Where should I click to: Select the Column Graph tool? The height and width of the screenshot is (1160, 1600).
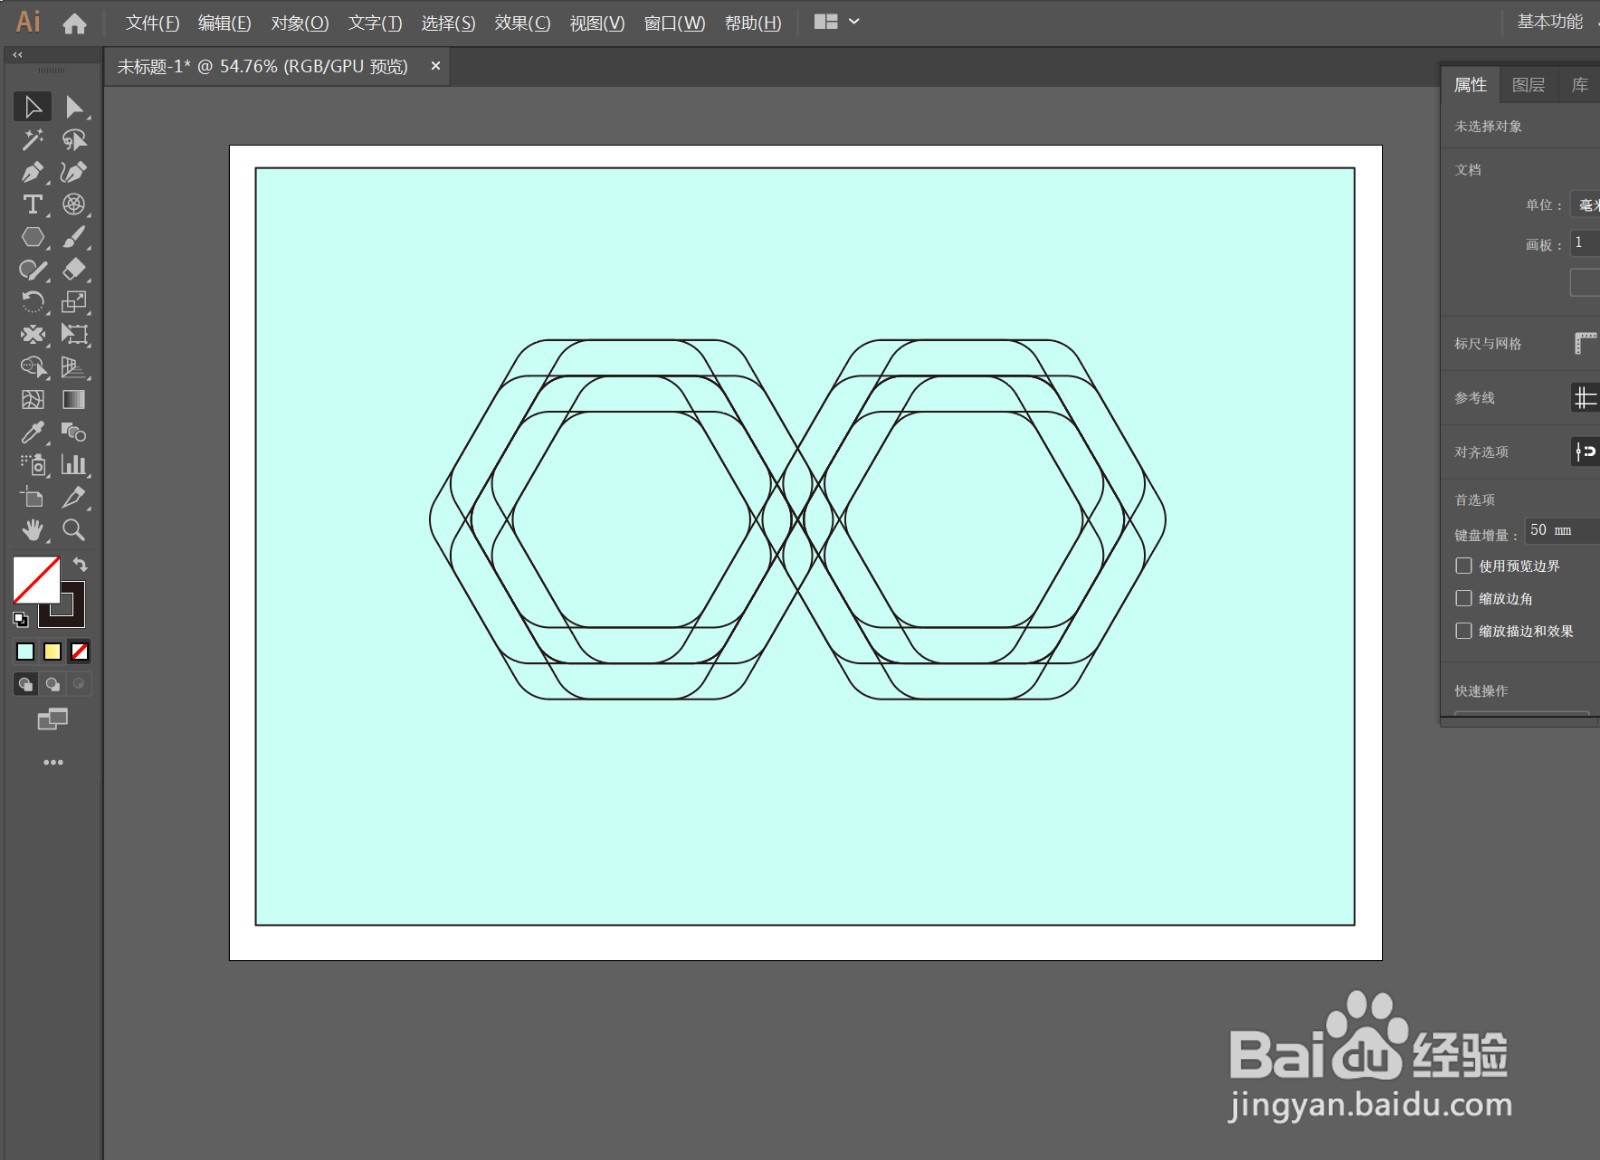tap(74, 465)
